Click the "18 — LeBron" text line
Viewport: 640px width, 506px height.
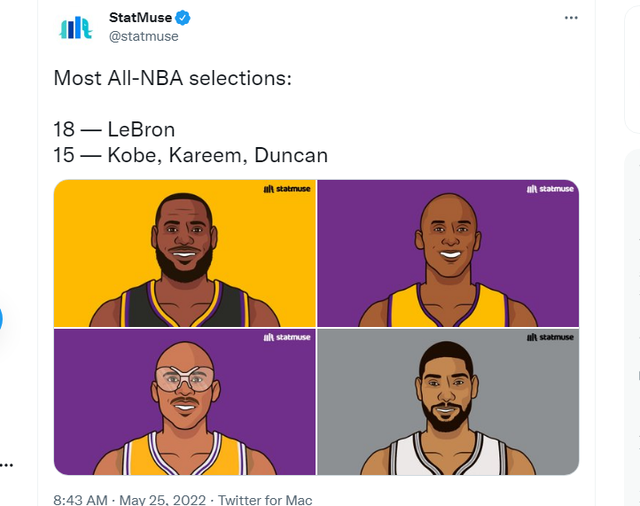[114, 130]
